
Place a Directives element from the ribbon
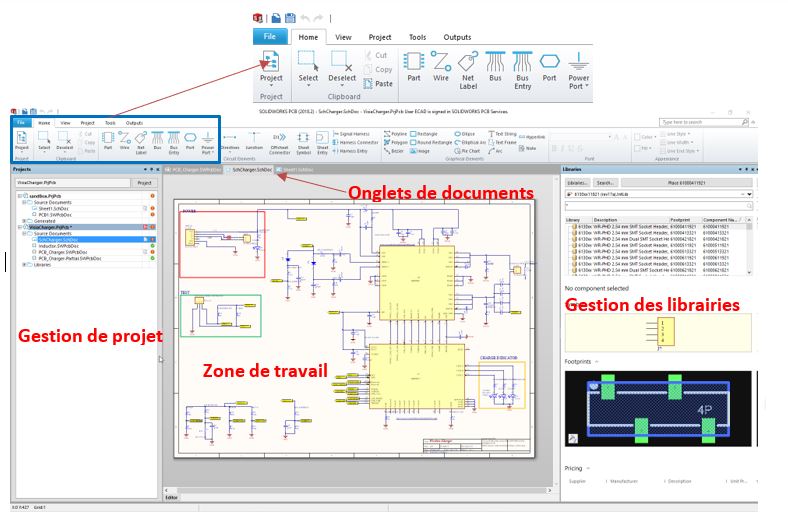[230, 142]
